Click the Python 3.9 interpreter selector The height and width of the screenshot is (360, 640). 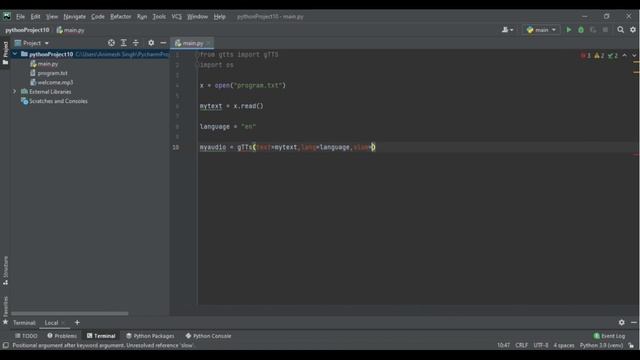coord(601,345)
